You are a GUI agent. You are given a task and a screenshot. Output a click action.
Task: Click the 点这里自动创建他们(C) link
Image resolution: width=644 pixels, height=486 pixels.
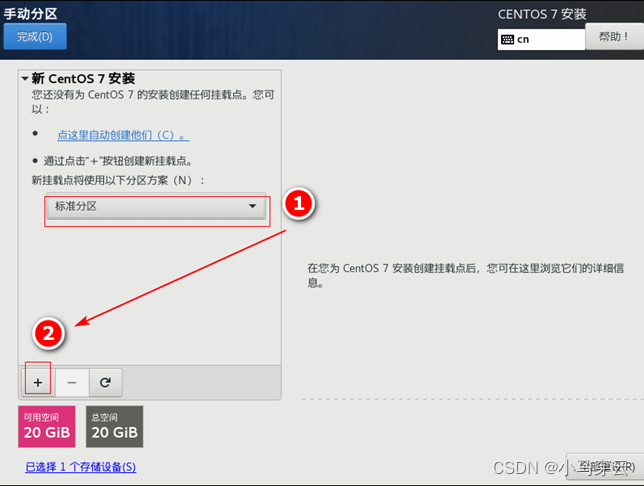[123, 135]
